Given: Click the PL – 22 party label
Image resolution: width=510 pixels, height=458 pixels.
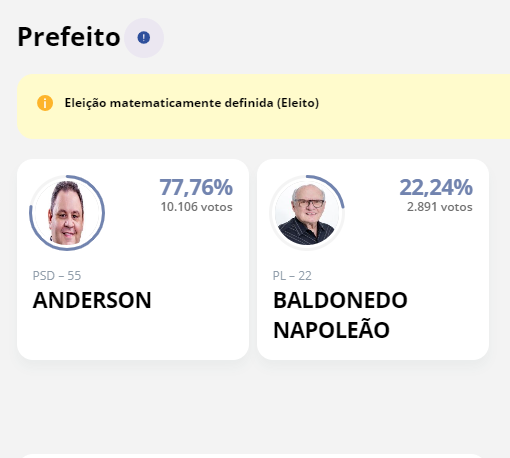Looking at the screenshot, I should (x=292, y=276).
